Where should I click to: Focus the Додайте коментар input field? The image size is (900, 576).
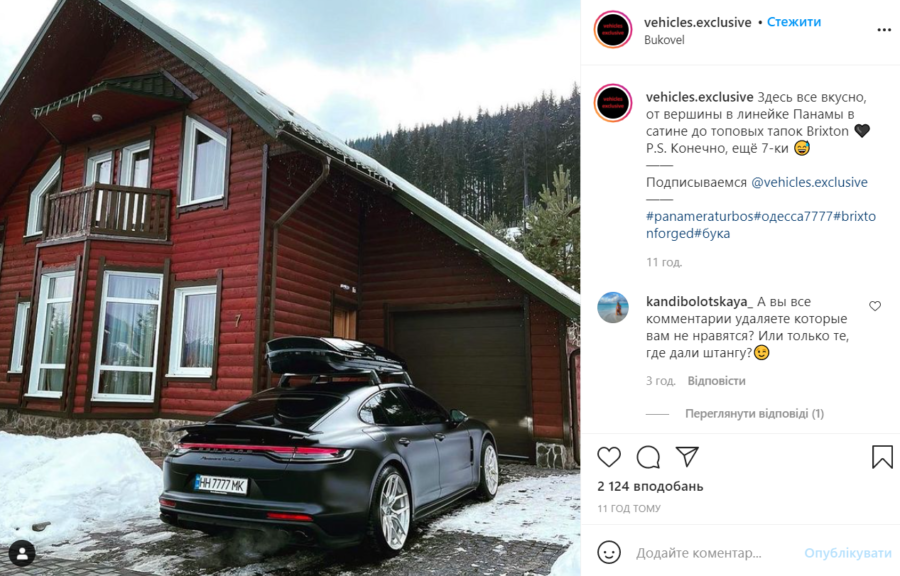tap(714, 553)
